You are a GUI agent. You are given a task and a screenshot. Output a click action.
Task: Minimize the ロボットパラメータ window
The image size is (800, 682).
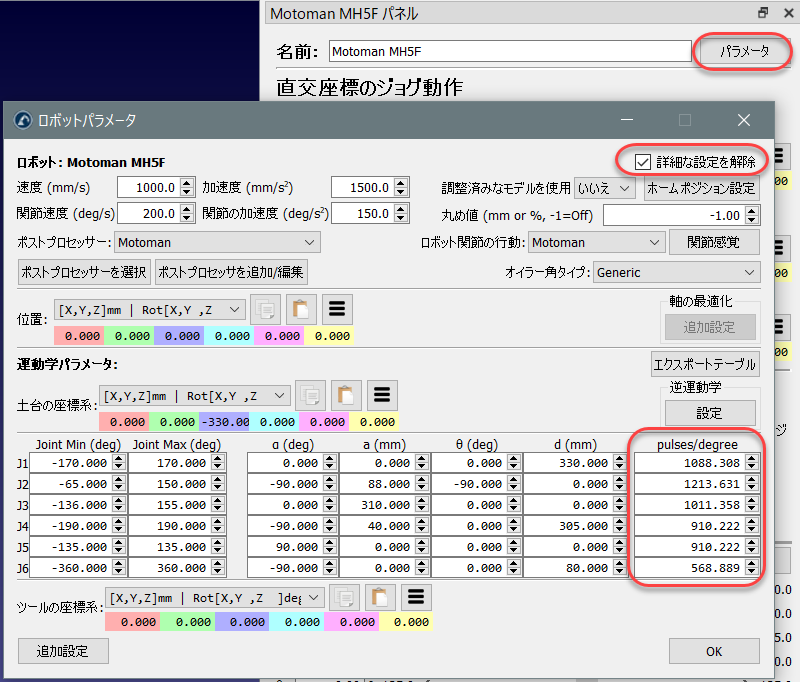tap(627, 120)
